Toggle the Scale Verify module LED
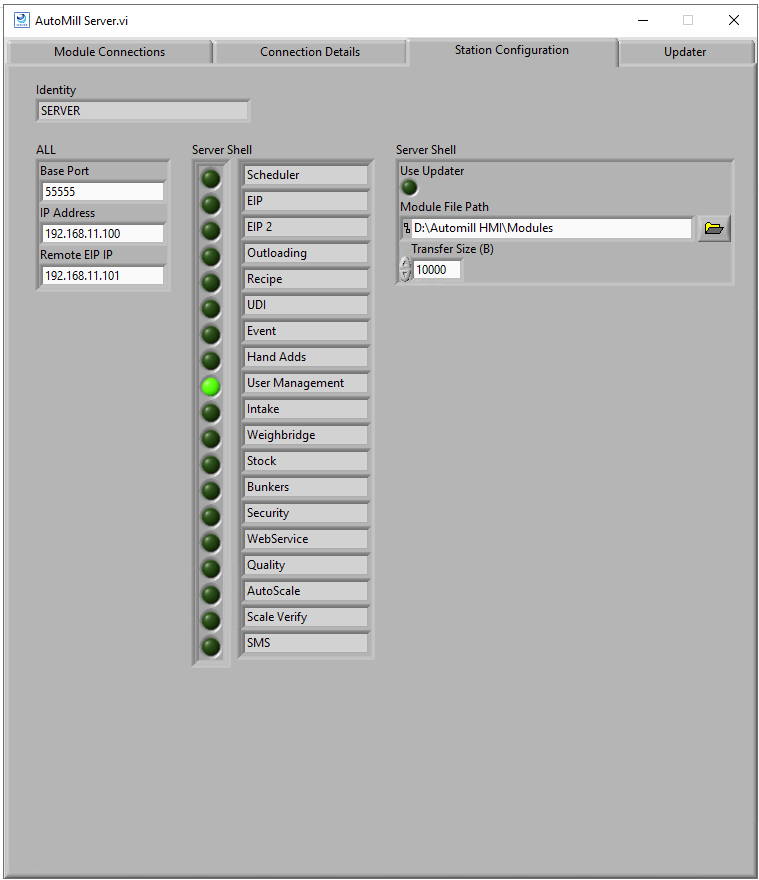Image resolution: width=759 pixels, height=880 pixels. tap(211, 621)
